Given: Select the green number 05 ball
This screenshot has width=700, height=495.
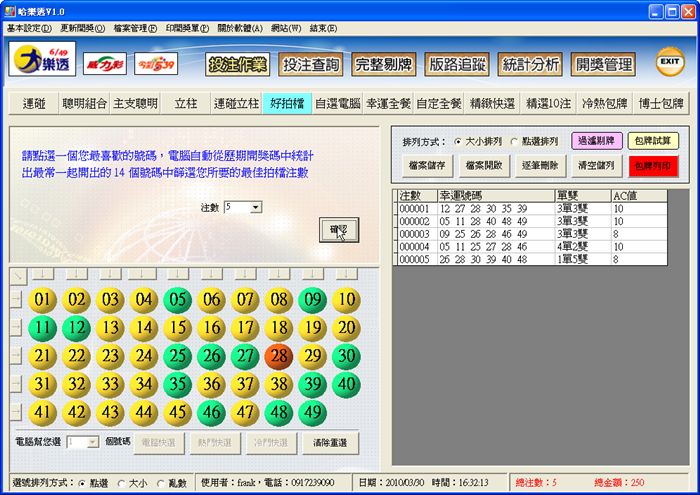Looking at the screenshot, I should (177, 299).
